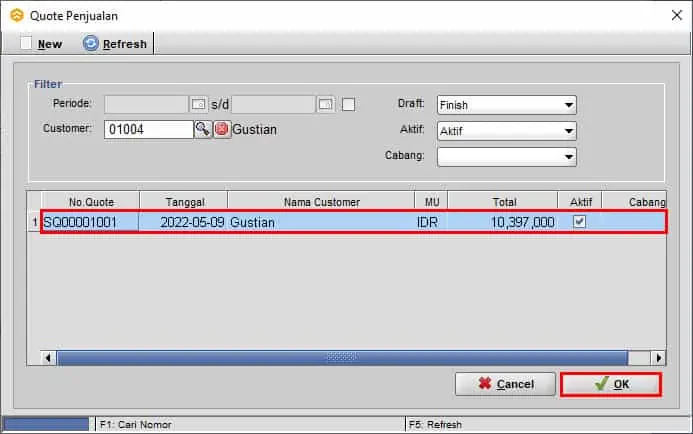Sort by the Tanggal column header
Screen dimensions: 693x434
pos(183,201)
